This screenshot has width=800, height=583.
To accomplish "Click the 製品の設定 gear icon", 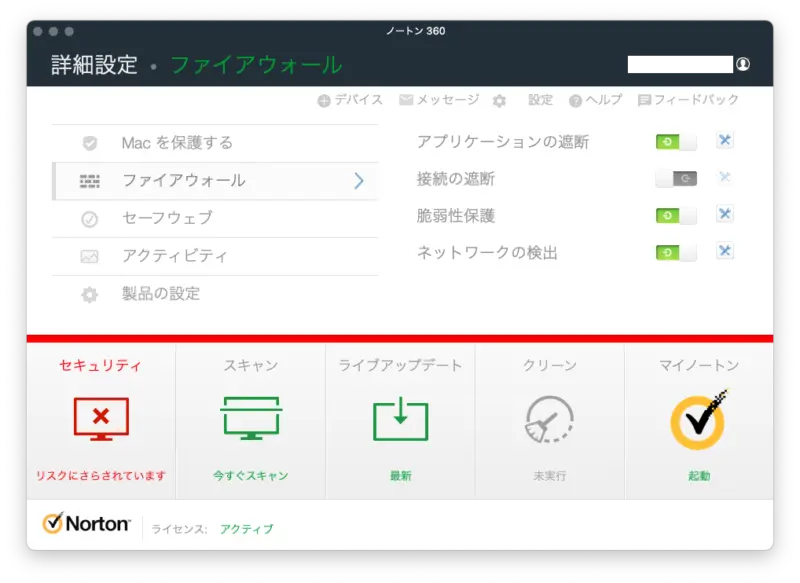I will (90, 294).
